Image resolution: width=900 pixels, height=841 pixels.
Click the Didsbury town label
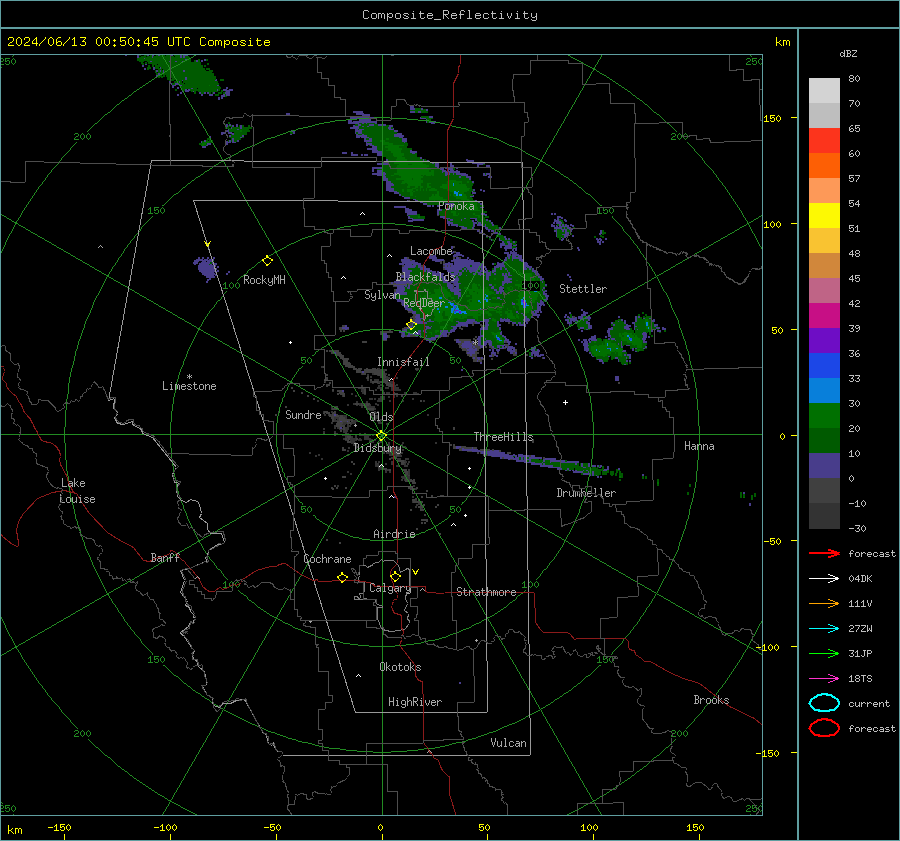[x=377, y=448]
